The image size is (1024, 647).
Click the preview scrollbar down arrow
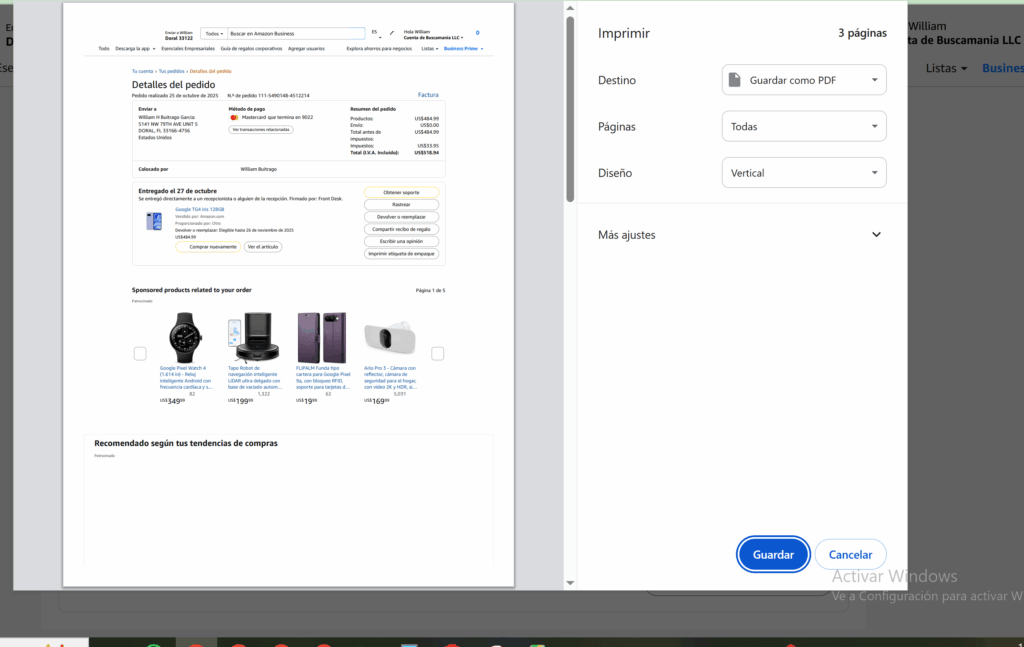(570, 583)
